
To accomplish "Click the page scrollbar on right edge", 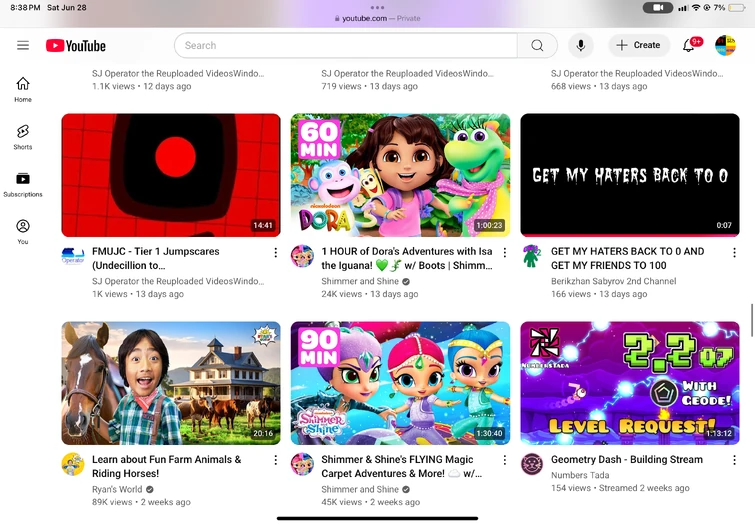I will (752, 320).
